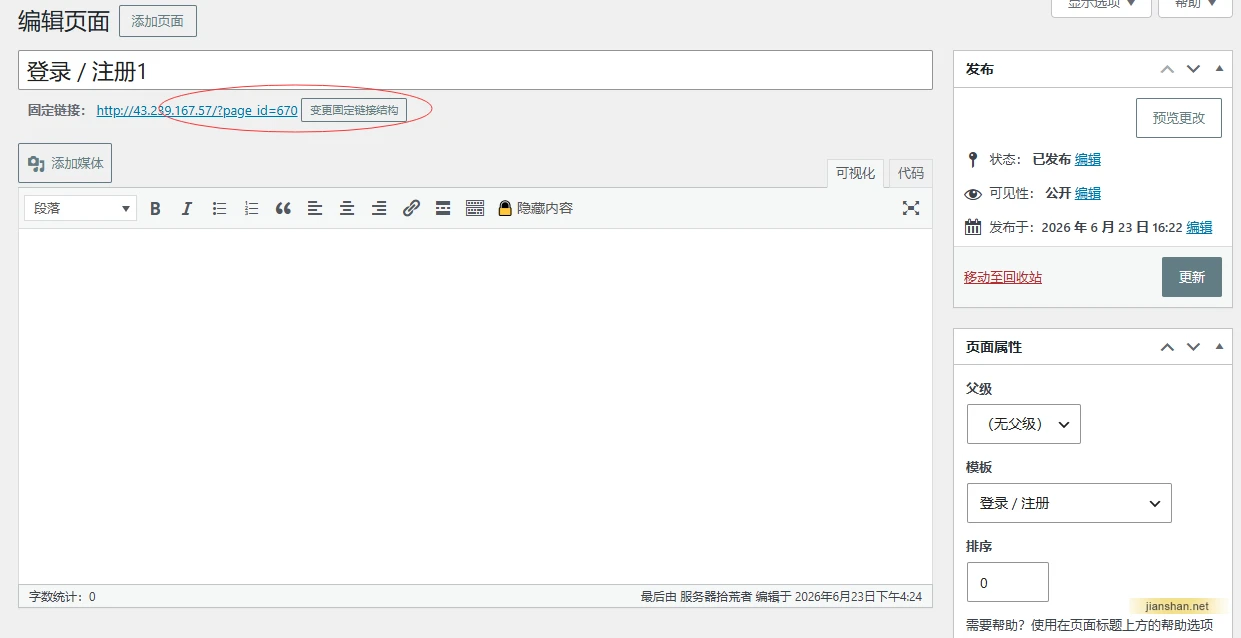The height and width of the screenshot is (638, 1241).
Task: Click the page title input field
Action: [475, 71]
